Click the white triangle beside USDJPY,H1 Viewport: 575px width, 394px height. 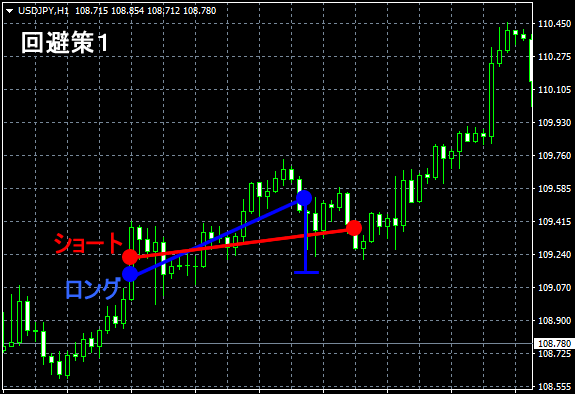[x=10, y=11]
